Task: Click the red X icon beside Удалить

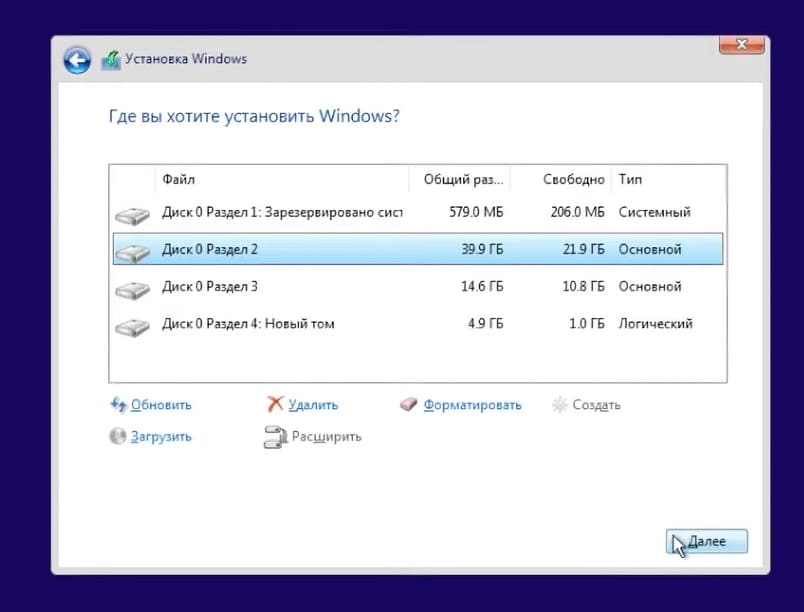Action: click(275, 404)
